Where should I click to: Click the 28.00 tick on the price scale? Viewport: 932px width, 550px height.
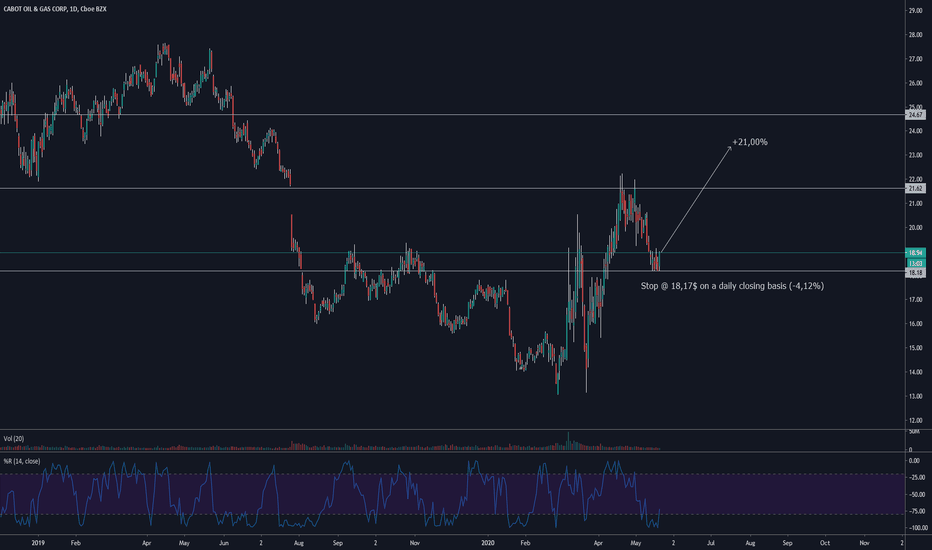[x=915, y=35]
